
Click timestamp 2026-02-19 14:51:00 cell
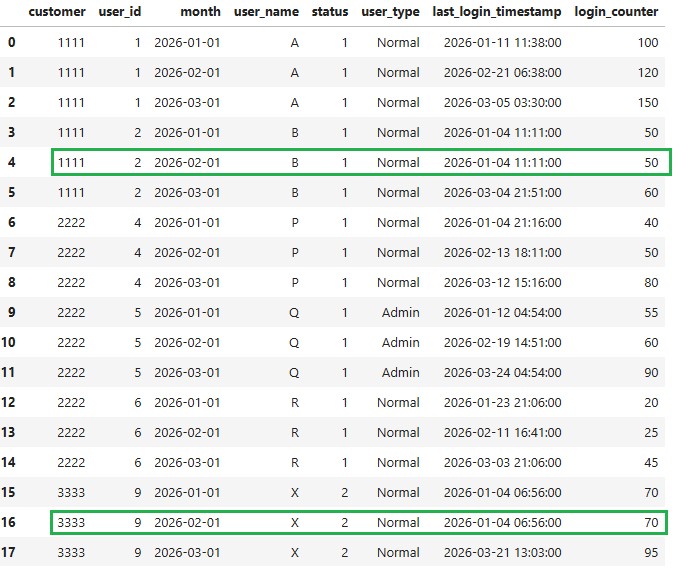(x=502, y=342)
